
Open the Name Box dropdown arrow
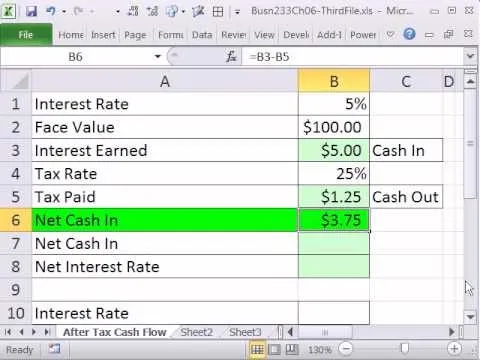pos(158,57)
